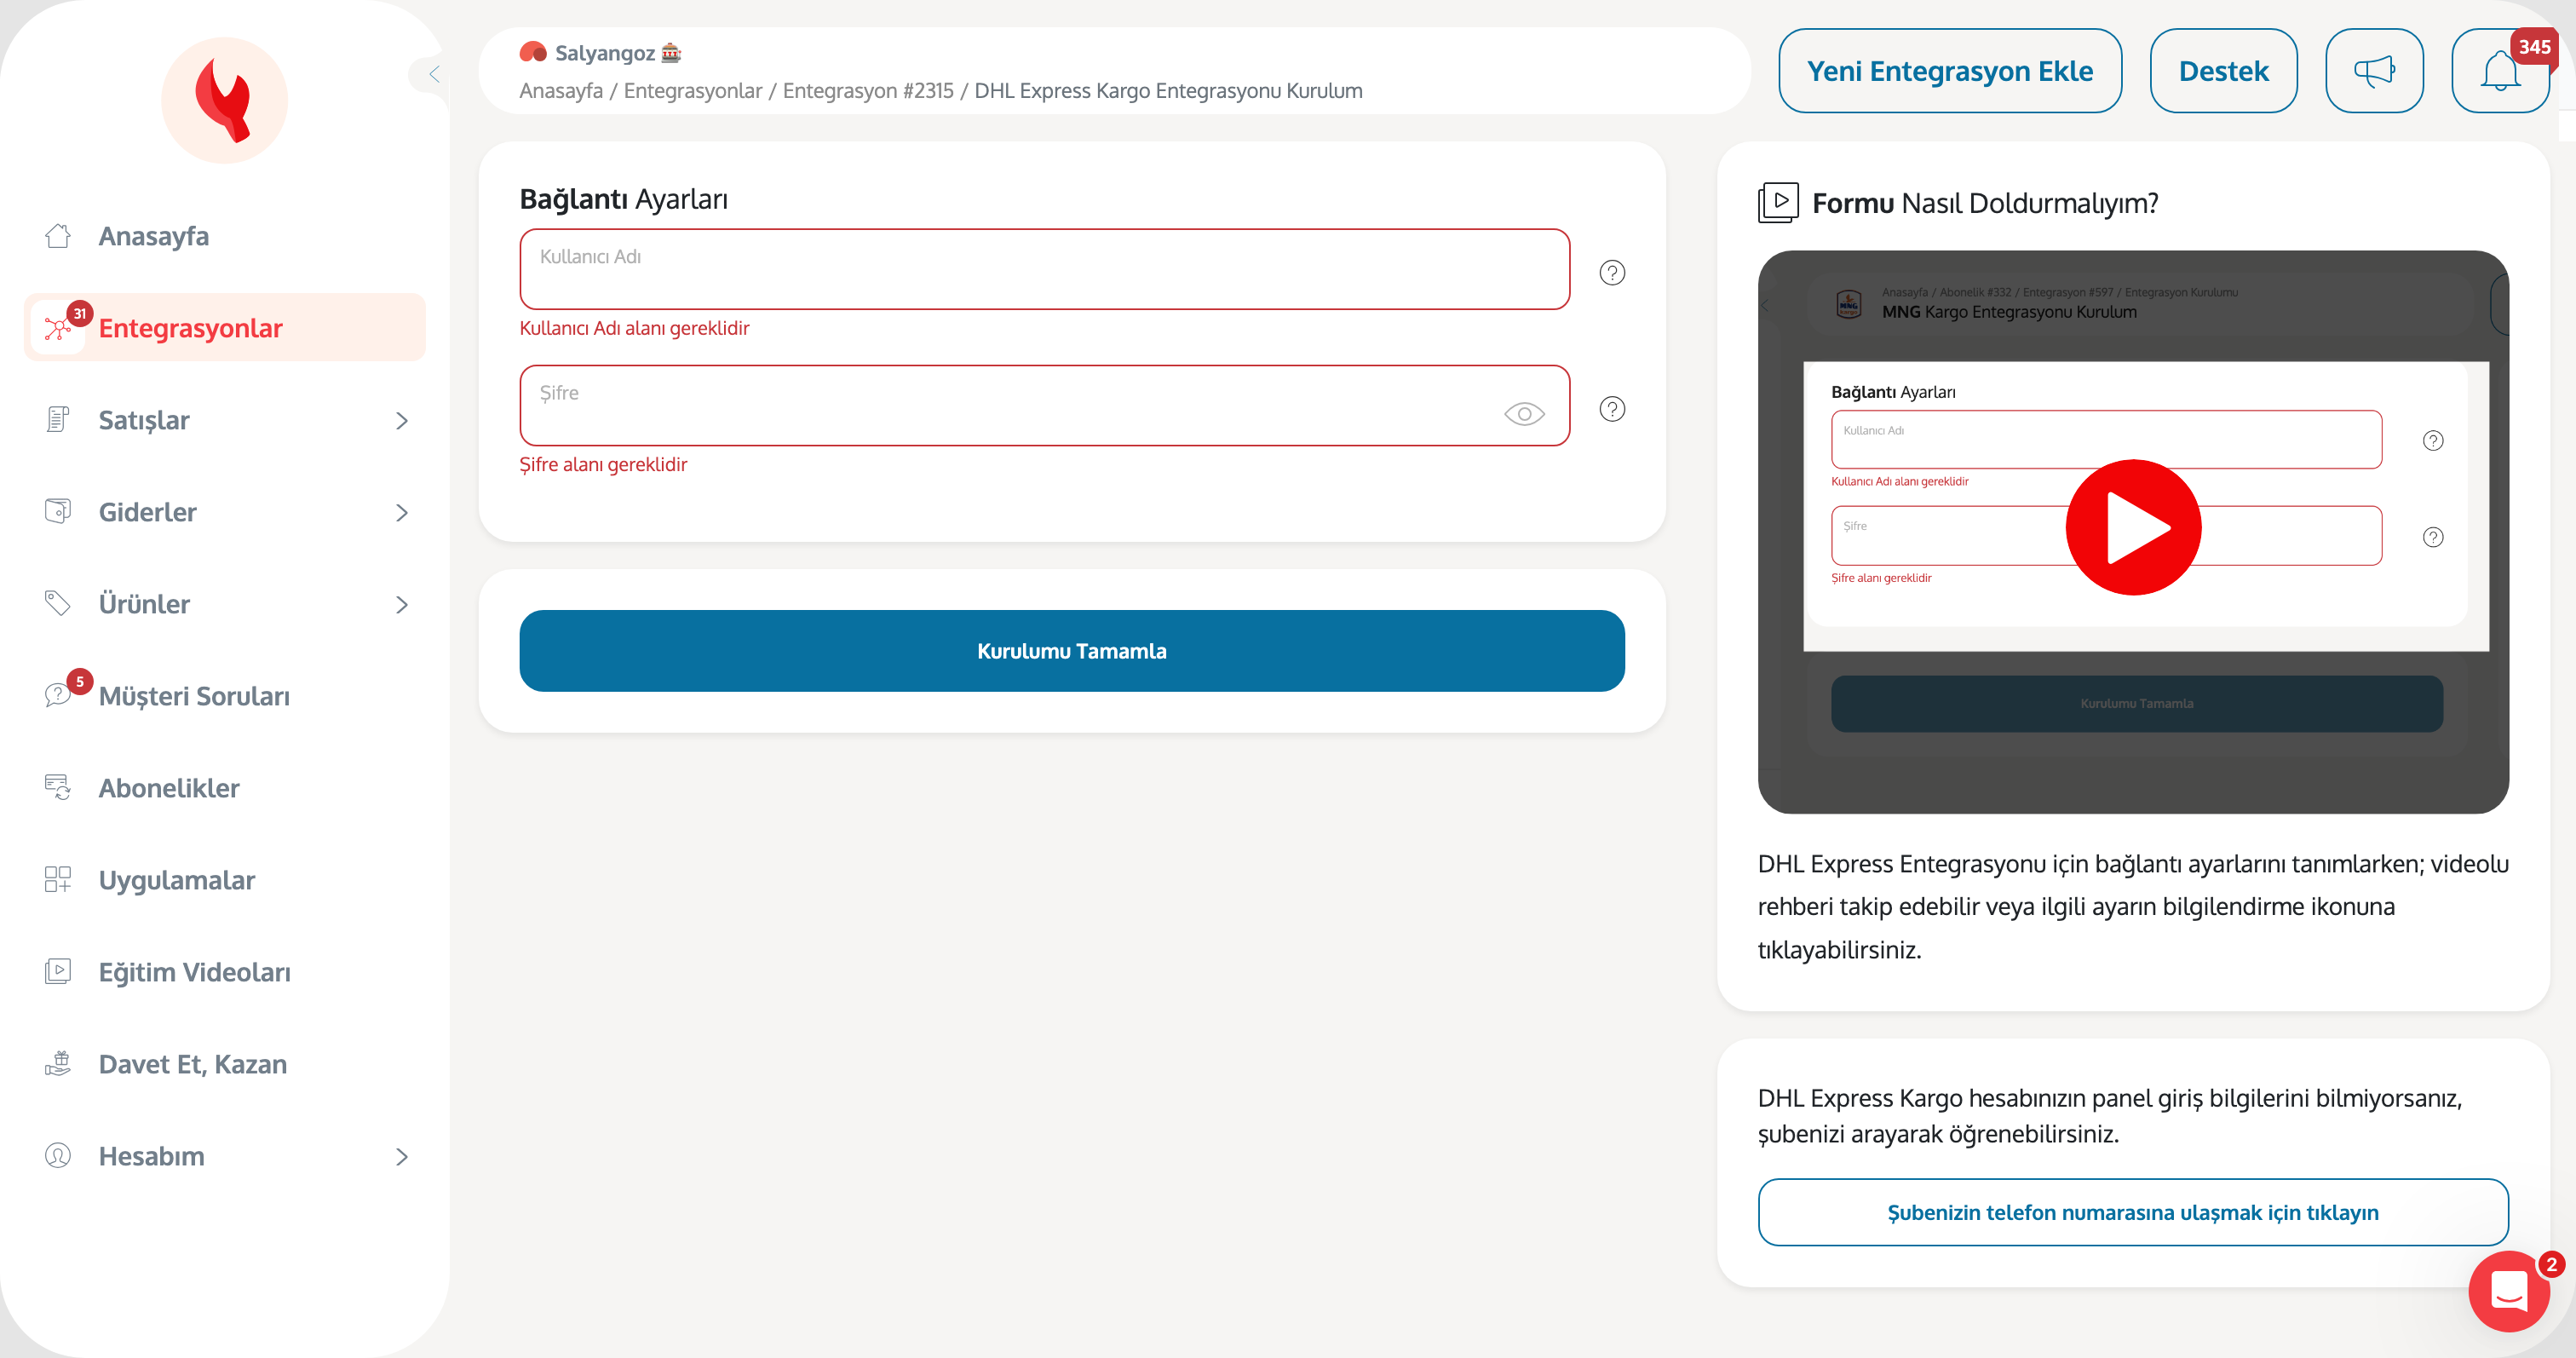Collapse the sidebar with the arrow icon
Screen dimensions: 2576x1358
pyautogui.click(x=434, y=74)
